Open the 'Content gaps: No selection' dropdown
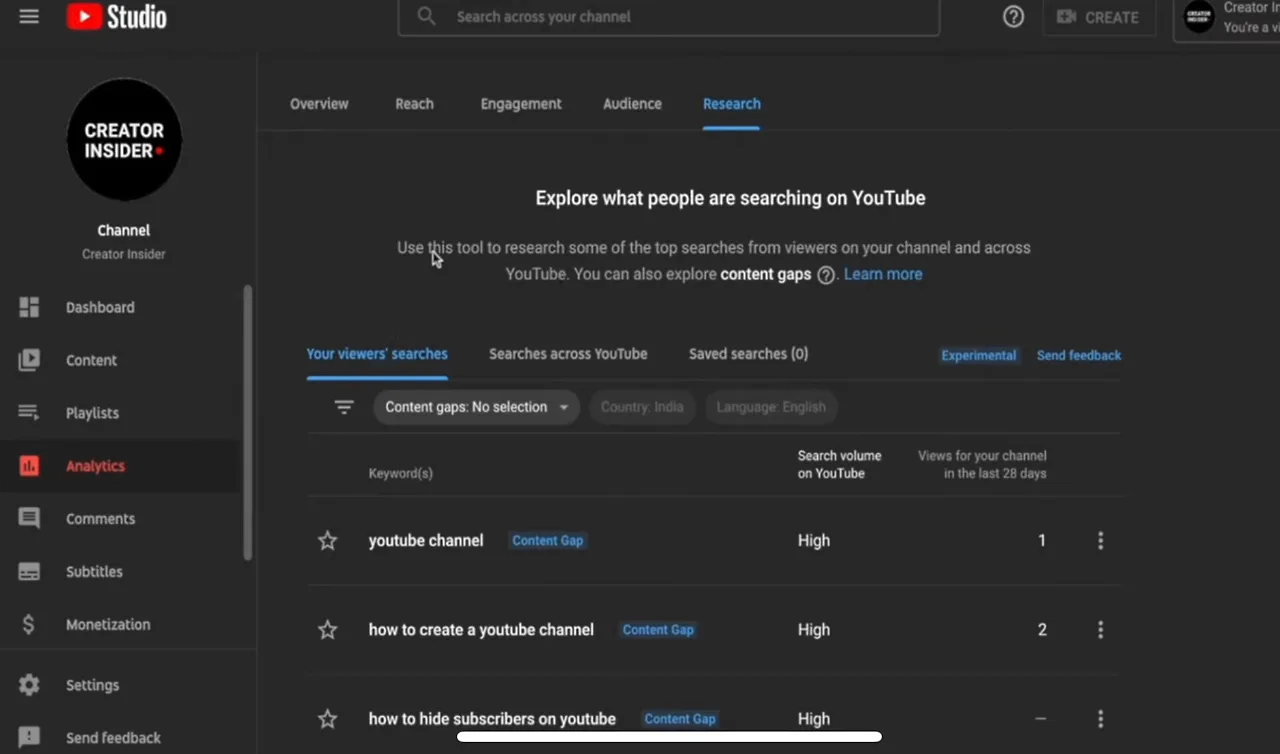1280x754 pixels. [x=476, y=407]
